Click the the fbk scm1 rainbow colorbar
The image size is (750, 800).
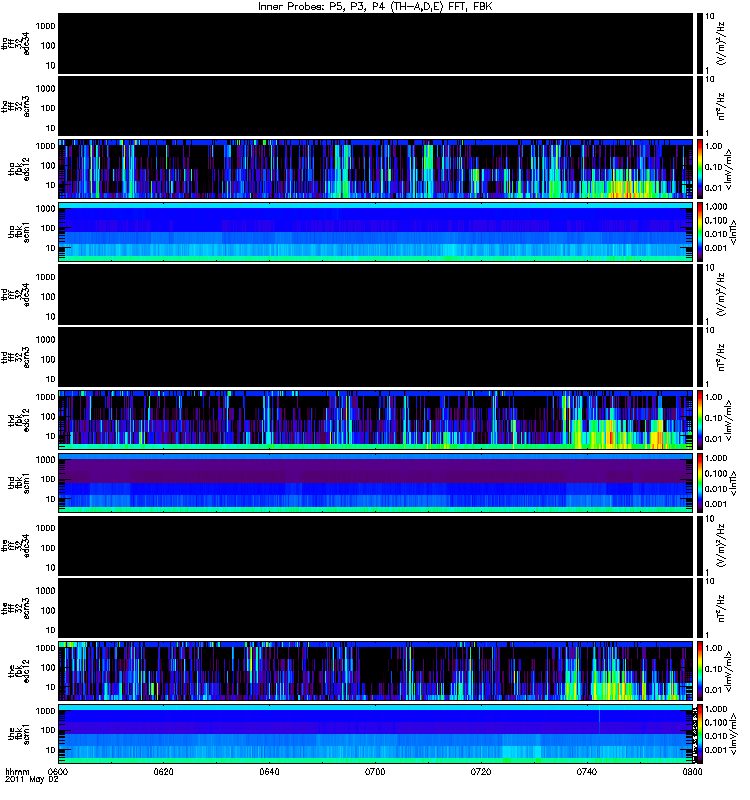(x=699, y=734)
